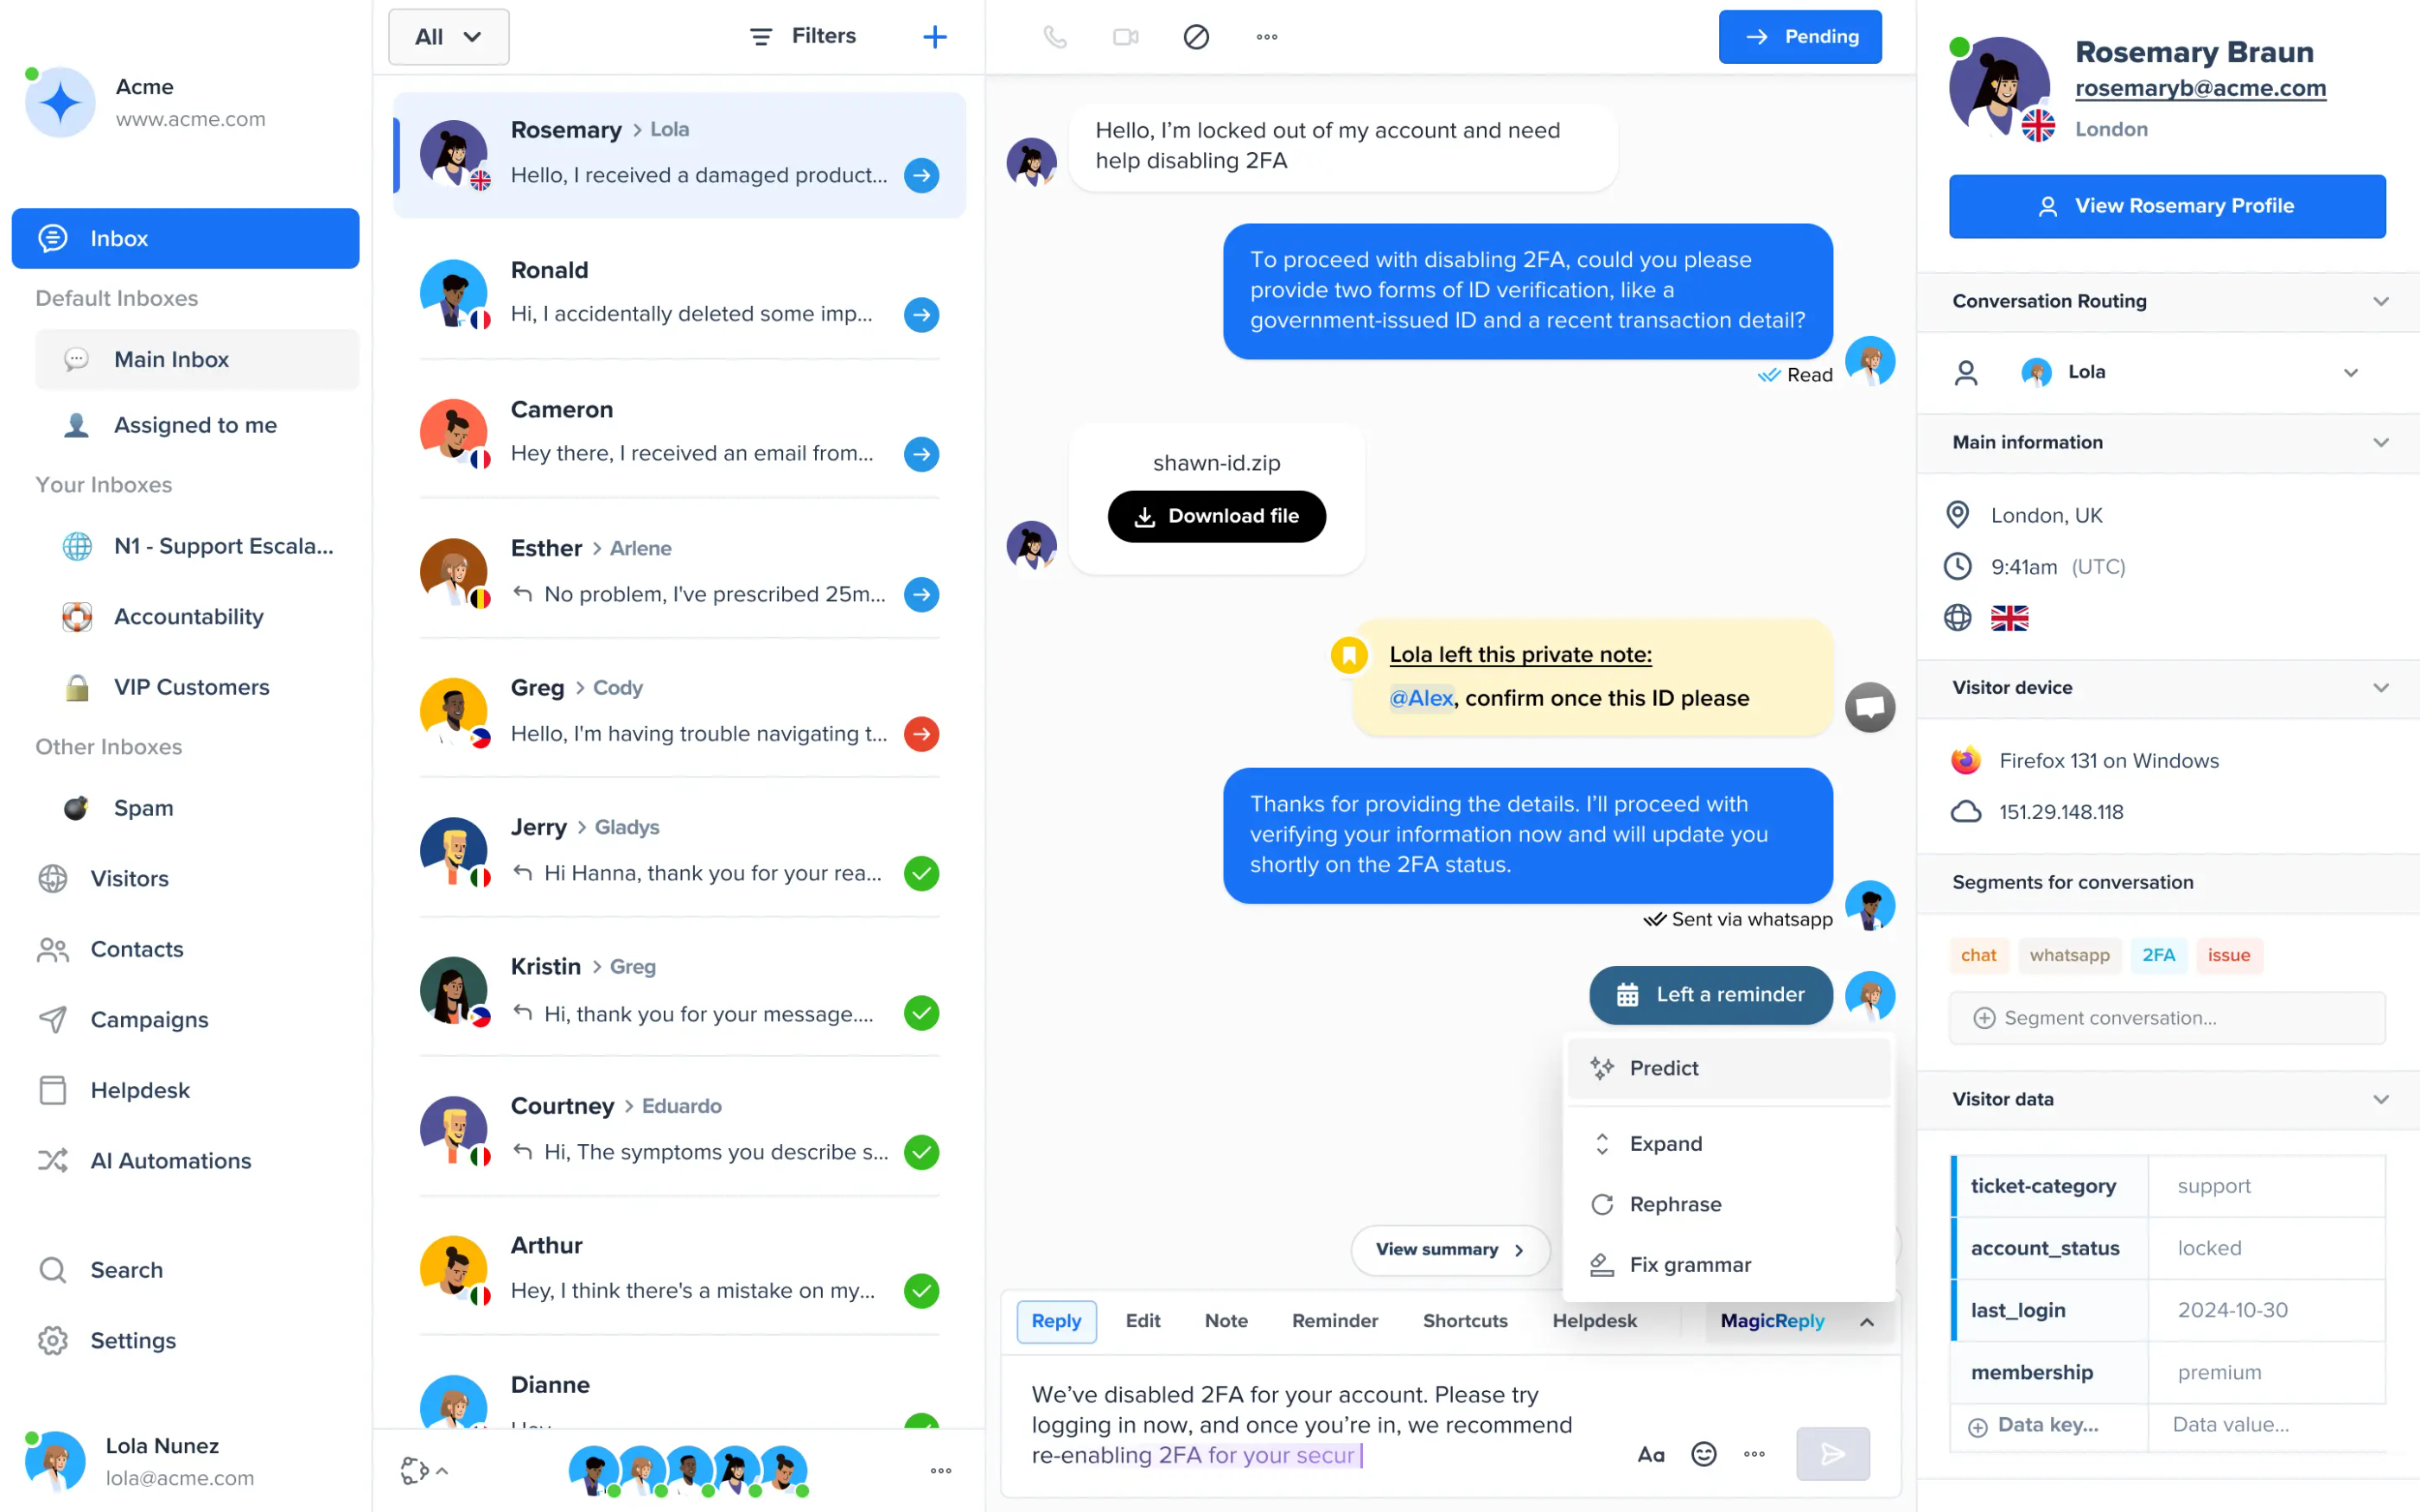Click the add new conversation plus icon
Viewport: 2420px width, 1512px height.
(932, 36)
